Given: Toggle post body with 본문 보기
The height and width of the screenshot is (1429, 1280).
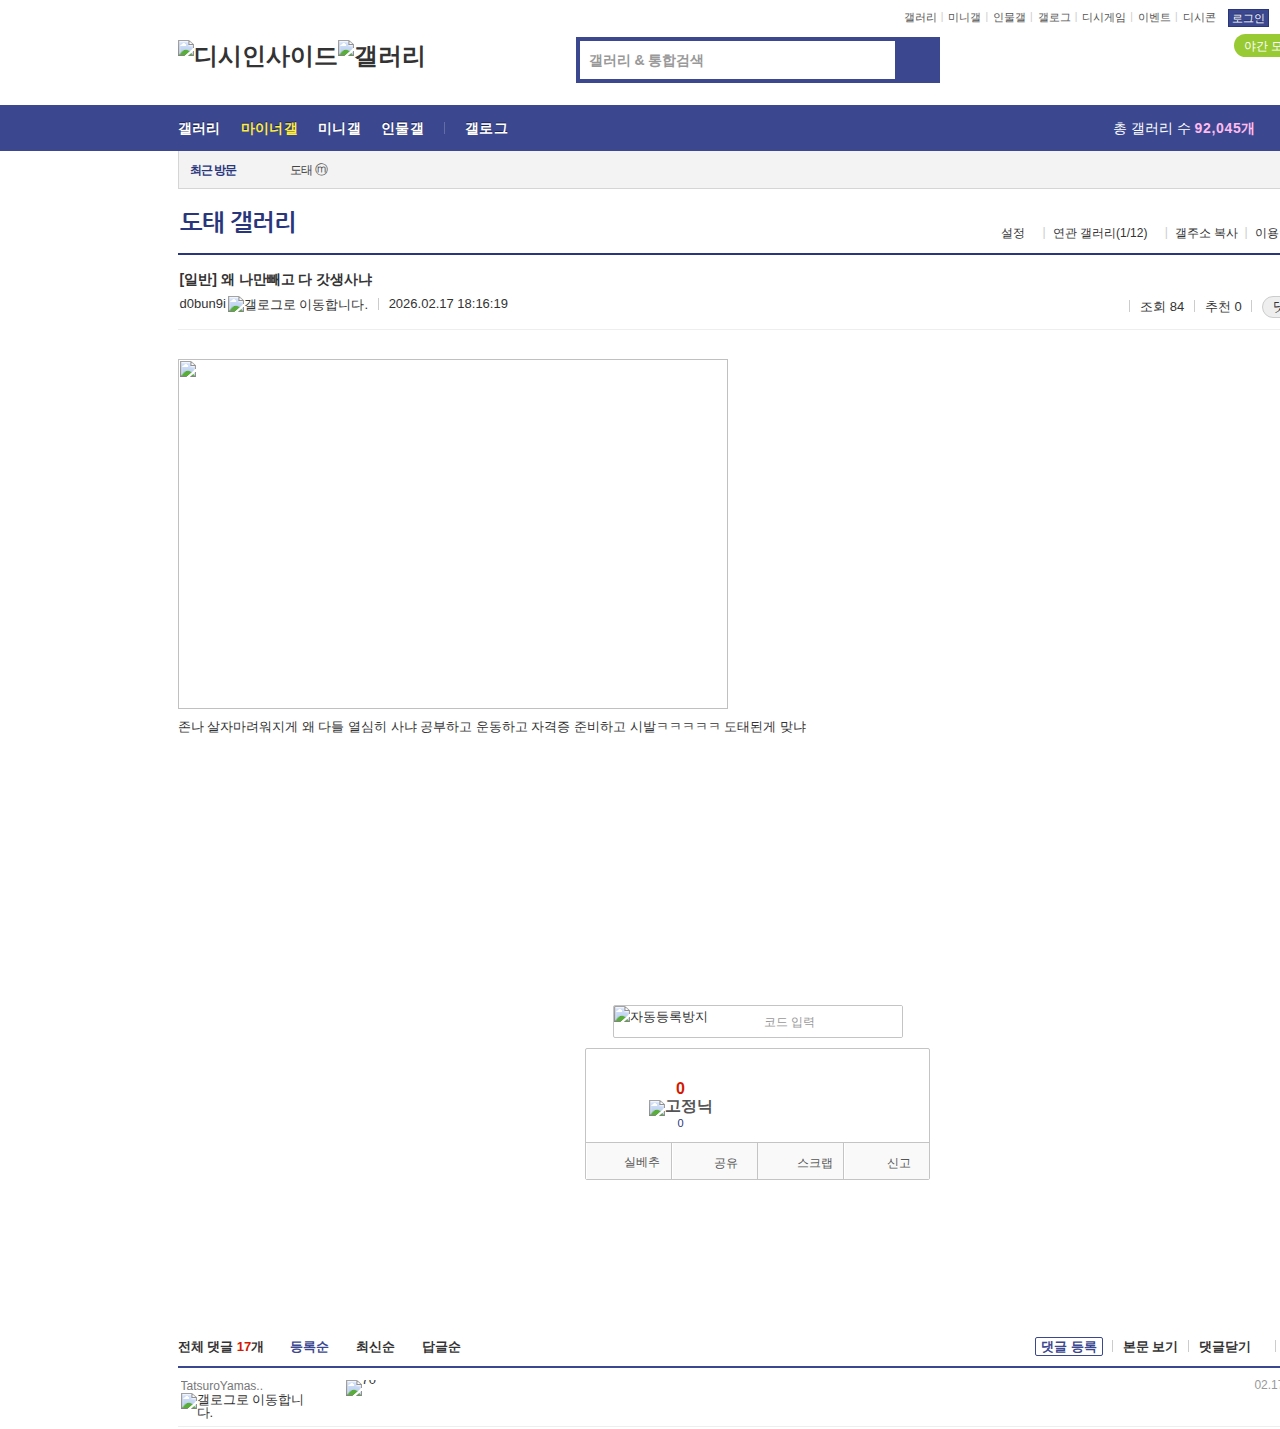Looking at the screenshot, I should click(1150, 1347).
